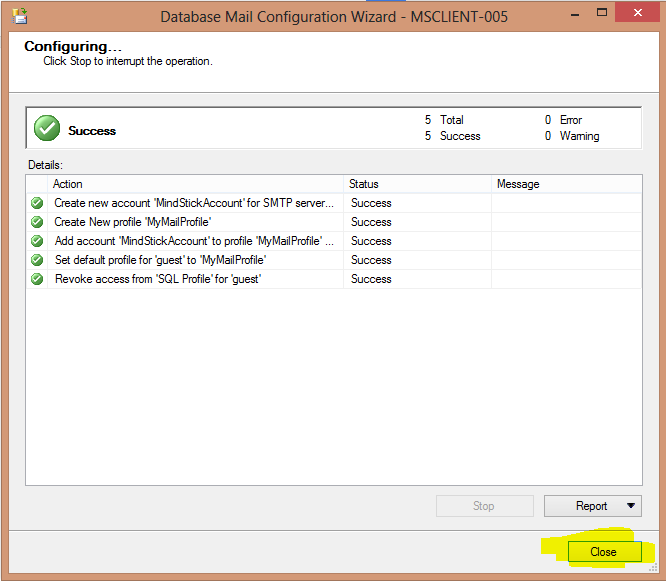Click the large green Success checkmark icon
The height and width of the screenshot is (581, 666).
point(46,129)
